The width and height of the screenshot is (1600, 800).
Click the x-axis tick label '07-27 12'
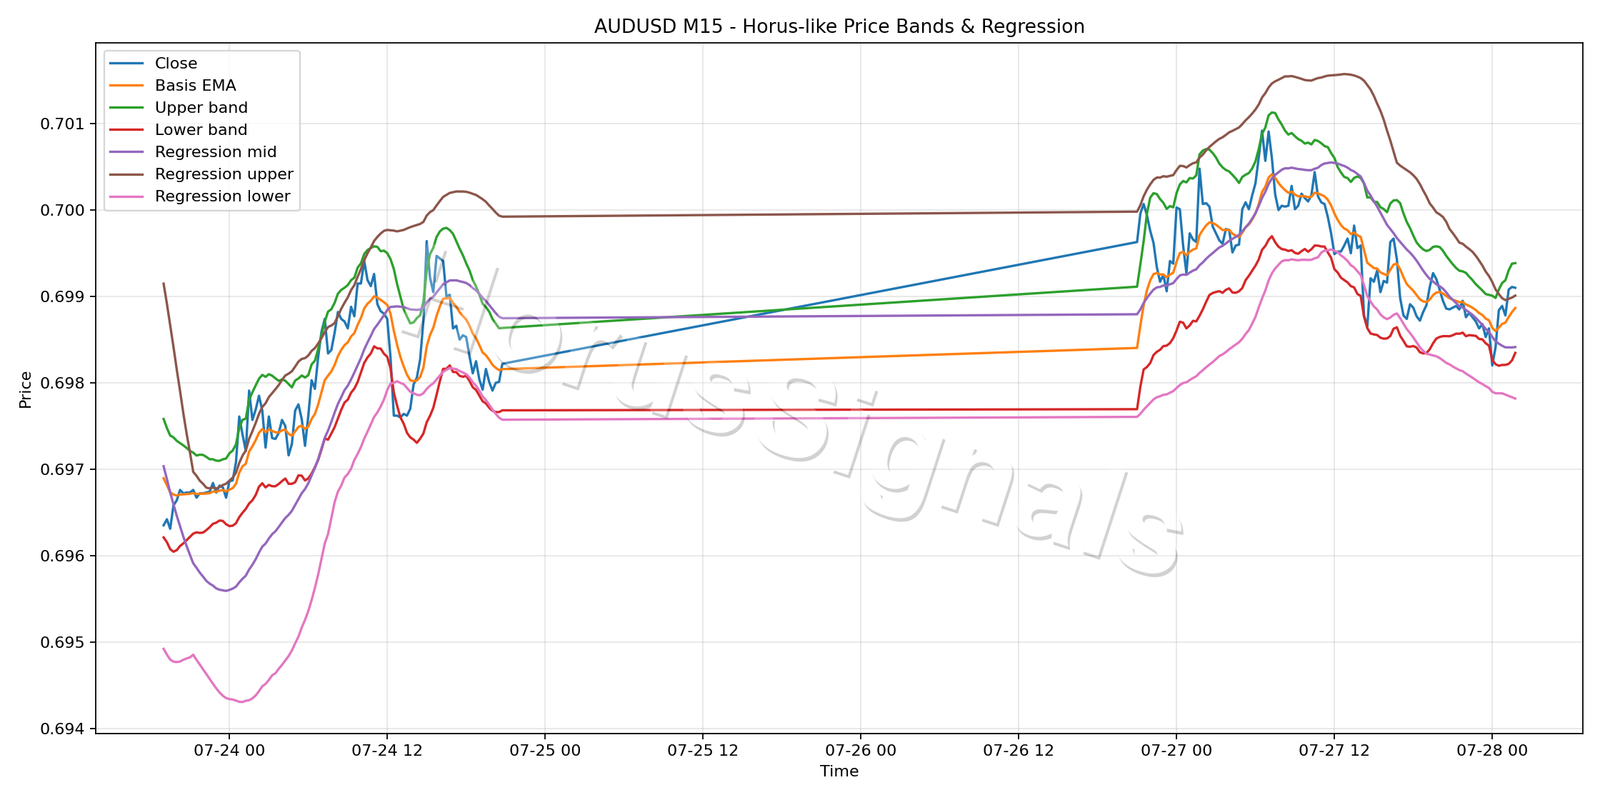(1334, 750)
